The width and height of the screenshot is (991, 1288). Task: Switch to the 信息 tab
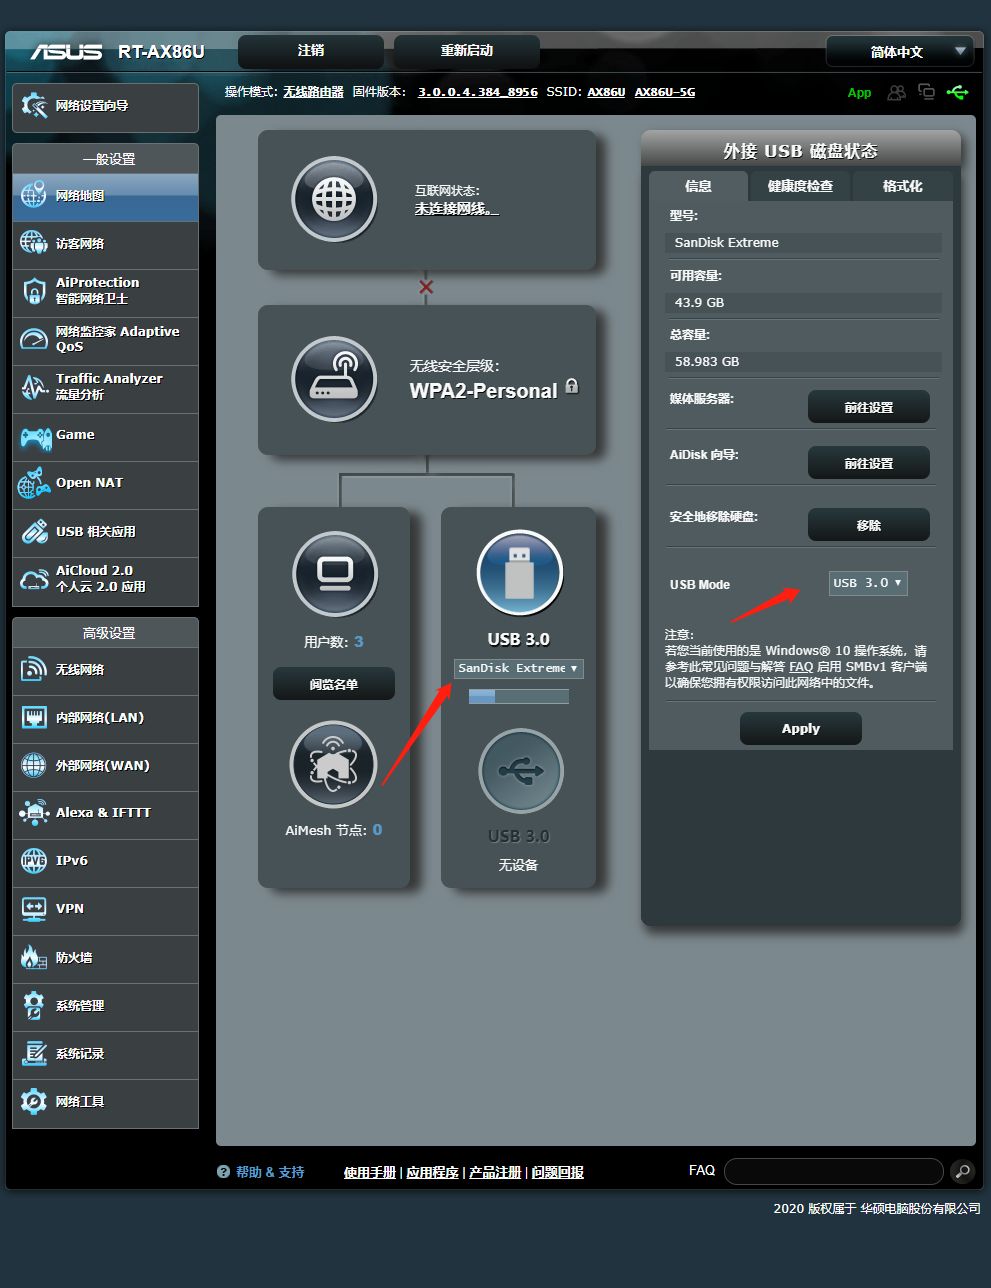[698, 186]
